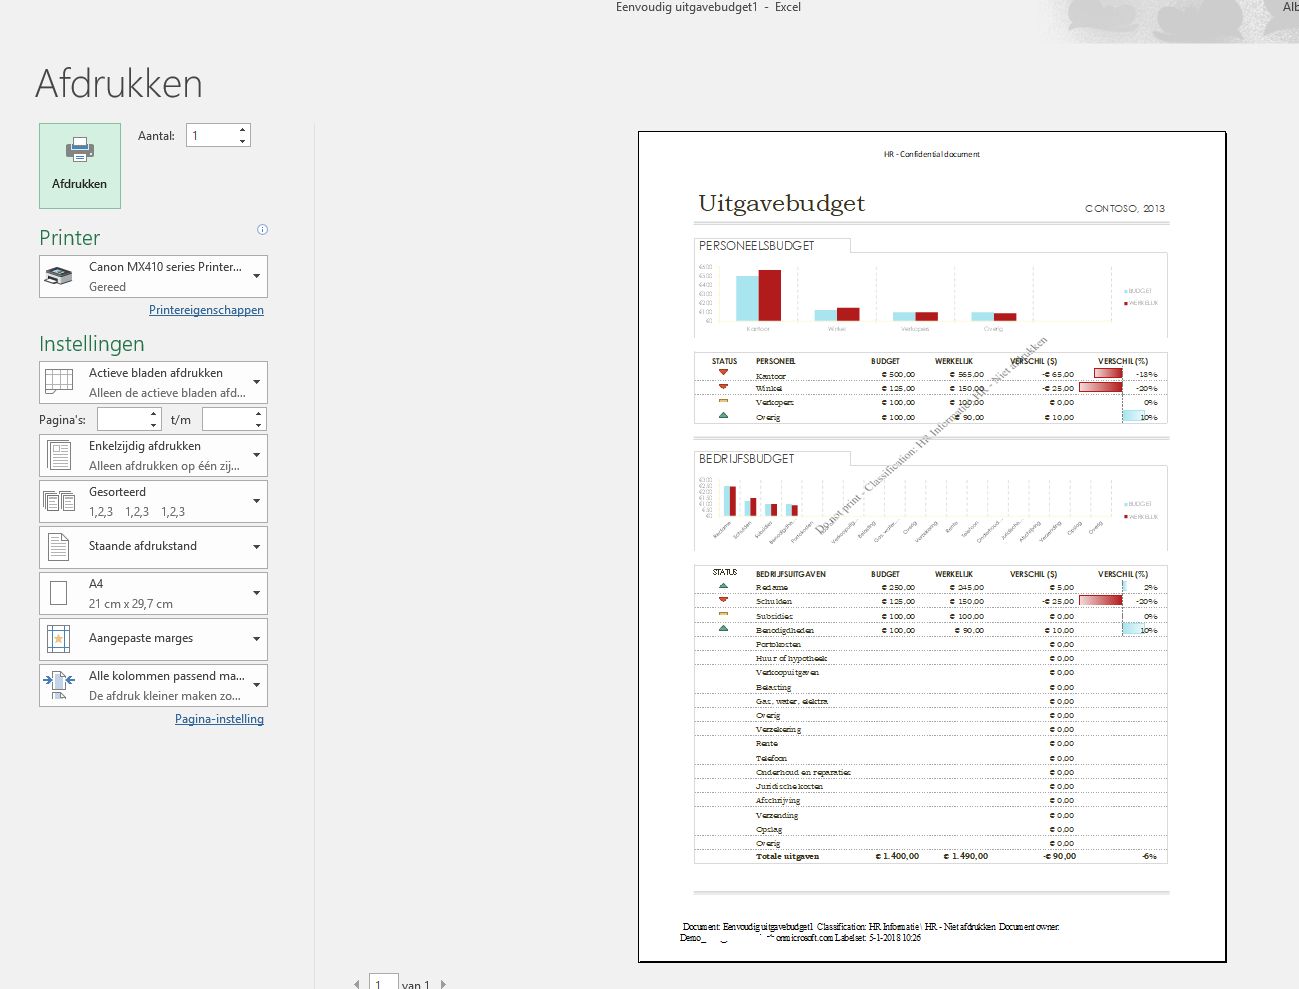Viewport: 1299px width, 989px height.
Task: Click the t/m end page field
Action: click(x=228, y=420)
